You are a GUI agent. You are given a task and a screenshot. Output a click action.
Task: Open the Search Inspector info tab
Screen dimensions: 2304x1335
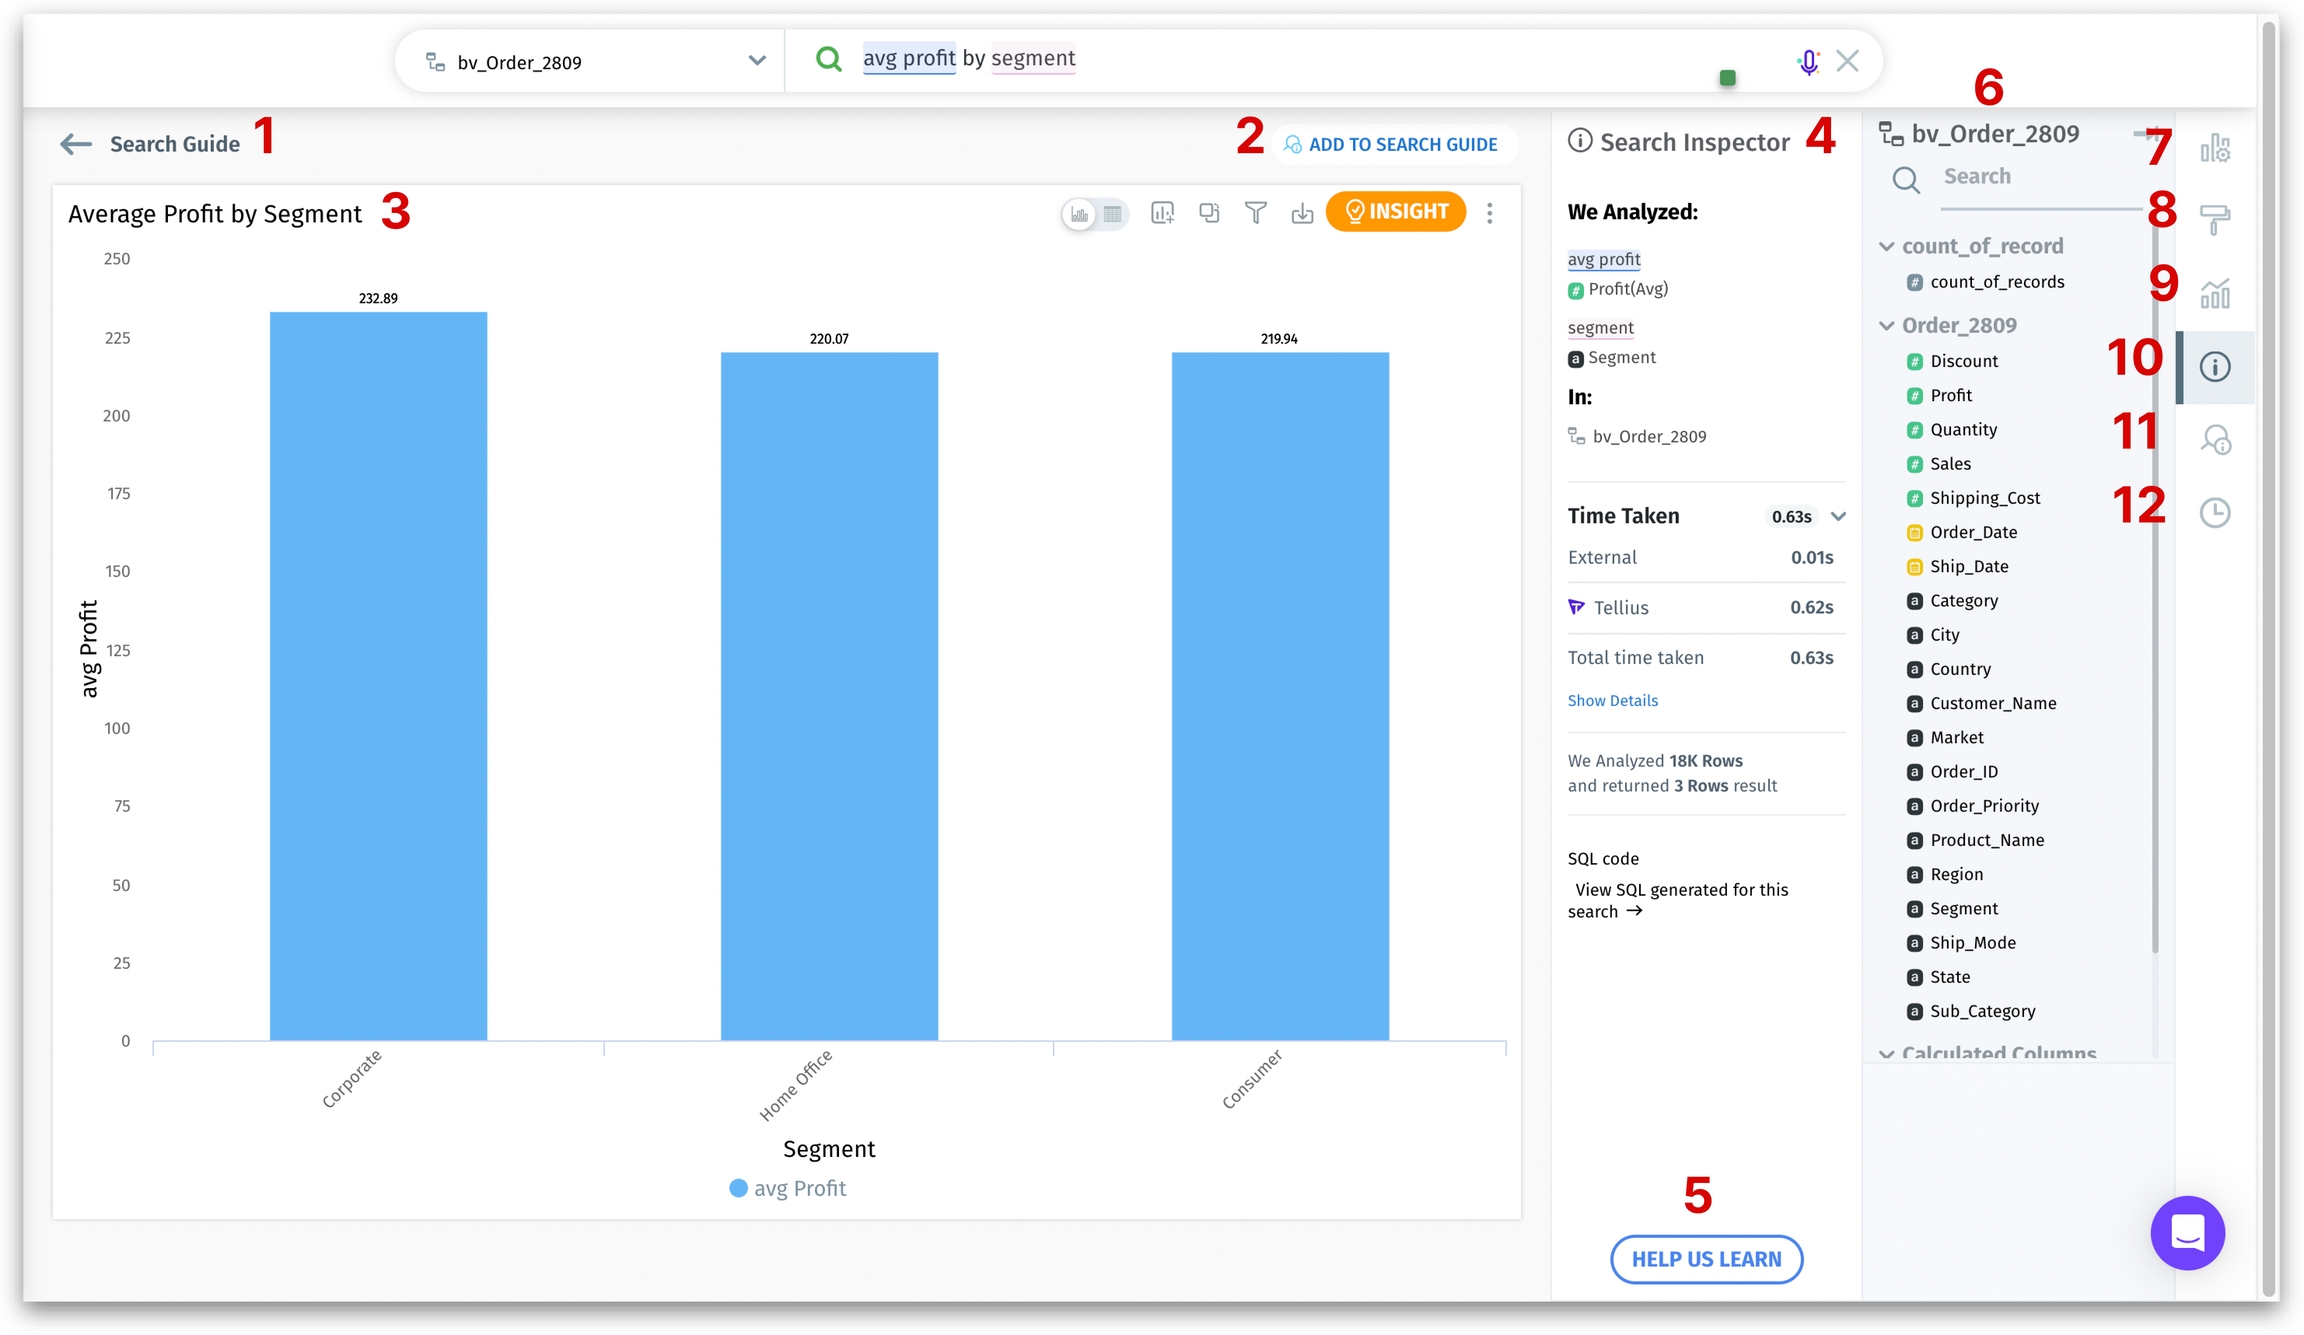coord(2215,367)
